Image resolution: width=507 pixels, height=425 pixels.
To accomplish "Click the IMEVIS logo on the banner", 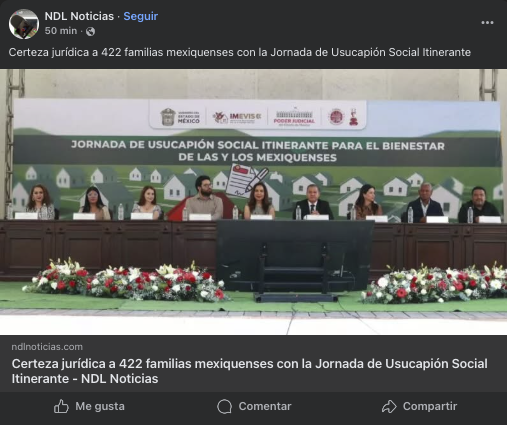I will click(x=237, y=117).
